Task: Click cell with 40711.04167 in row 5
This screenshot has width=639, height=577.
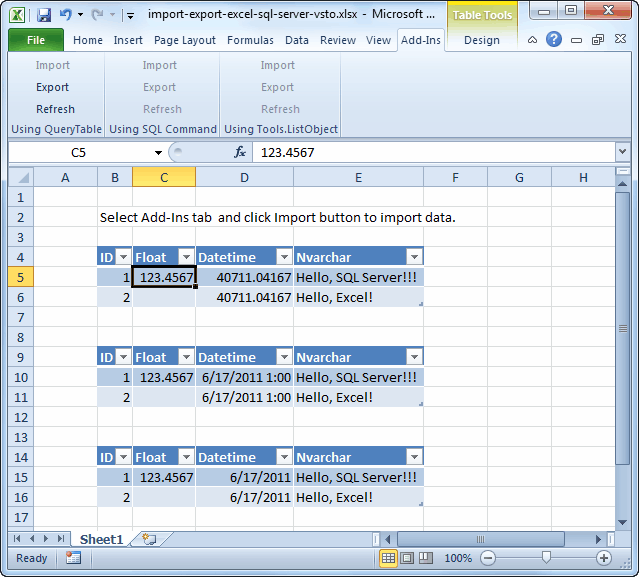Action: point(245,277)
